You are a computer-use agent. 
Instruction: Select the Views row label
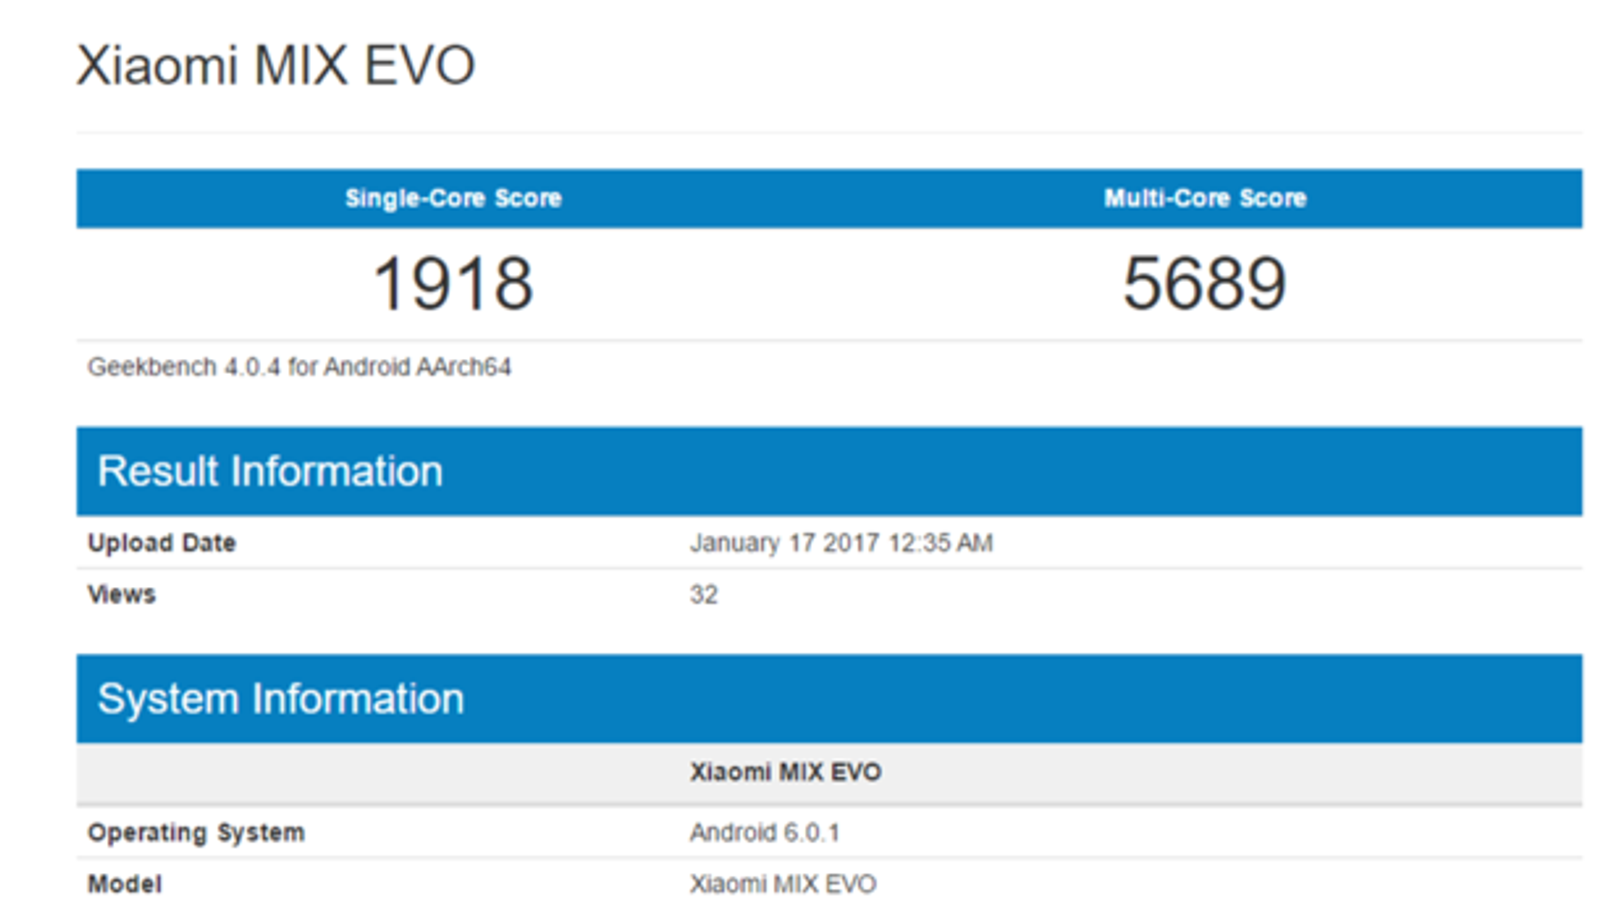(x=122, y=595)
